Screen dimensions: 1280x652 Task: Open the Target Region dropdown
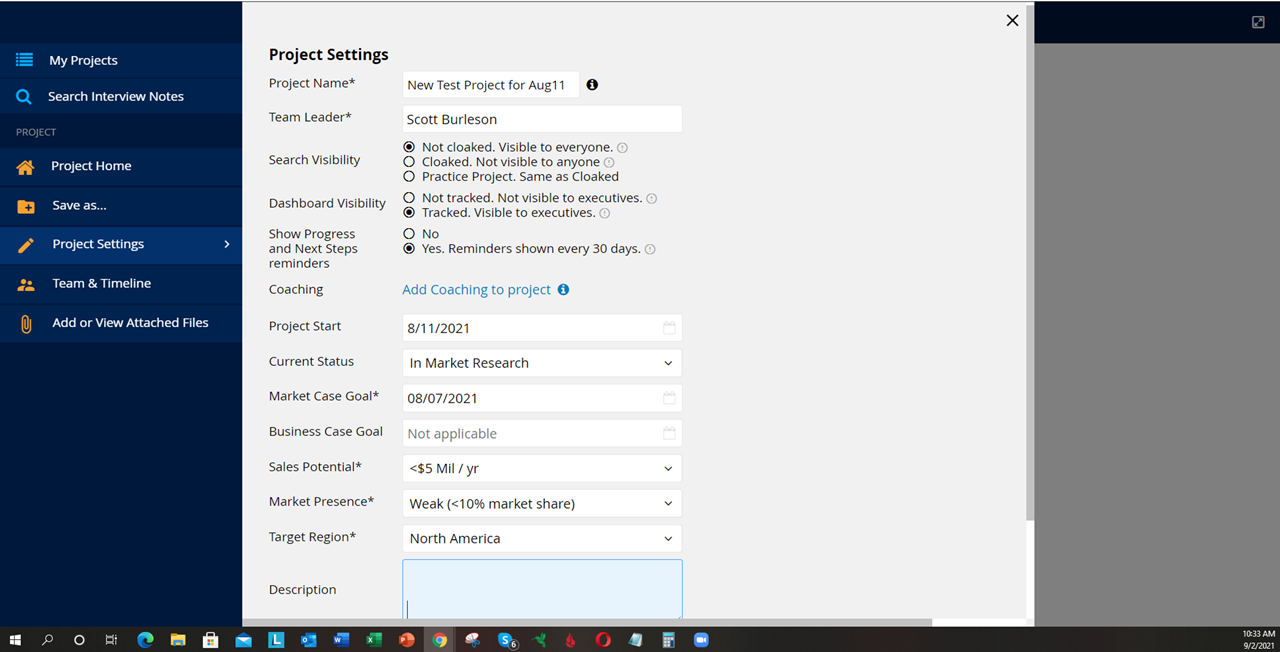click(x=542, y=538)
